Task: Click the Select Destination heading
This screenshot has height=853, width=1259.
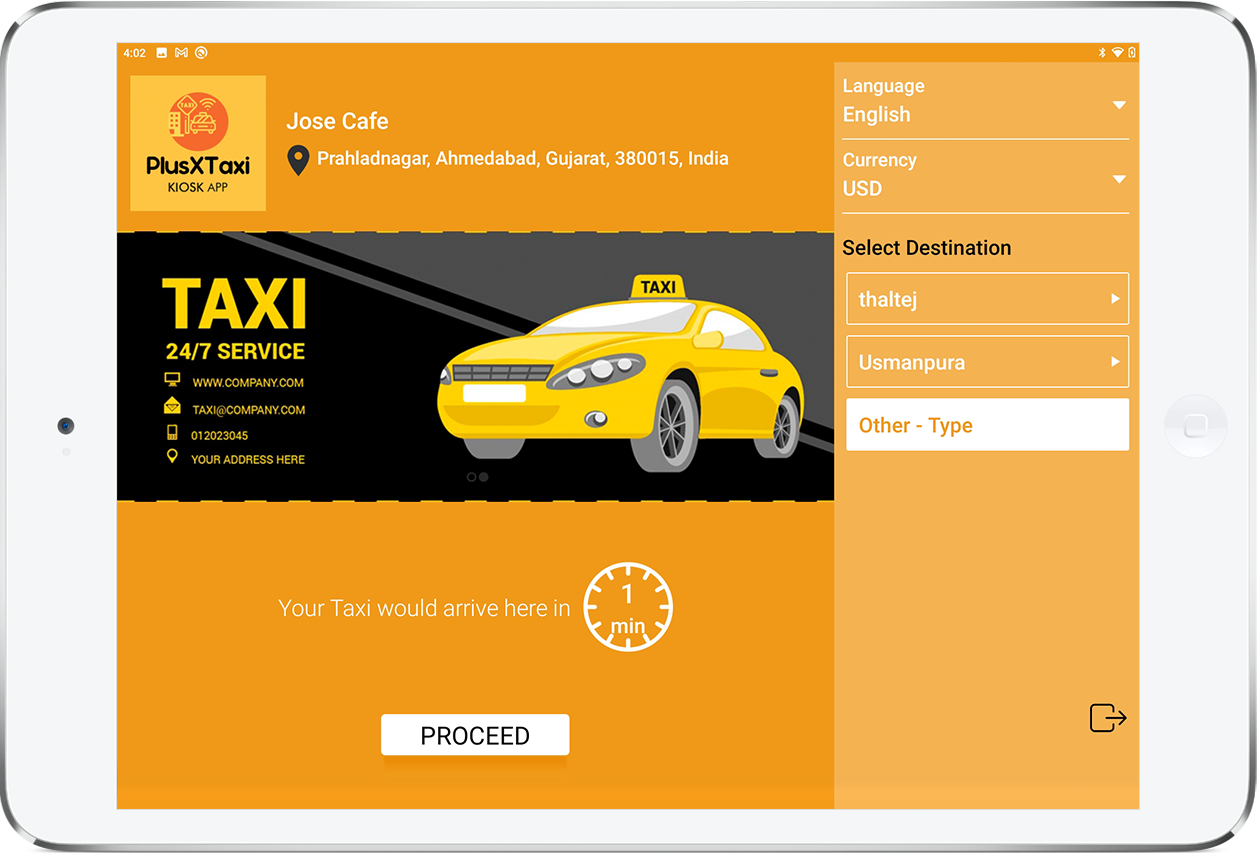Action: click(927, 248)
